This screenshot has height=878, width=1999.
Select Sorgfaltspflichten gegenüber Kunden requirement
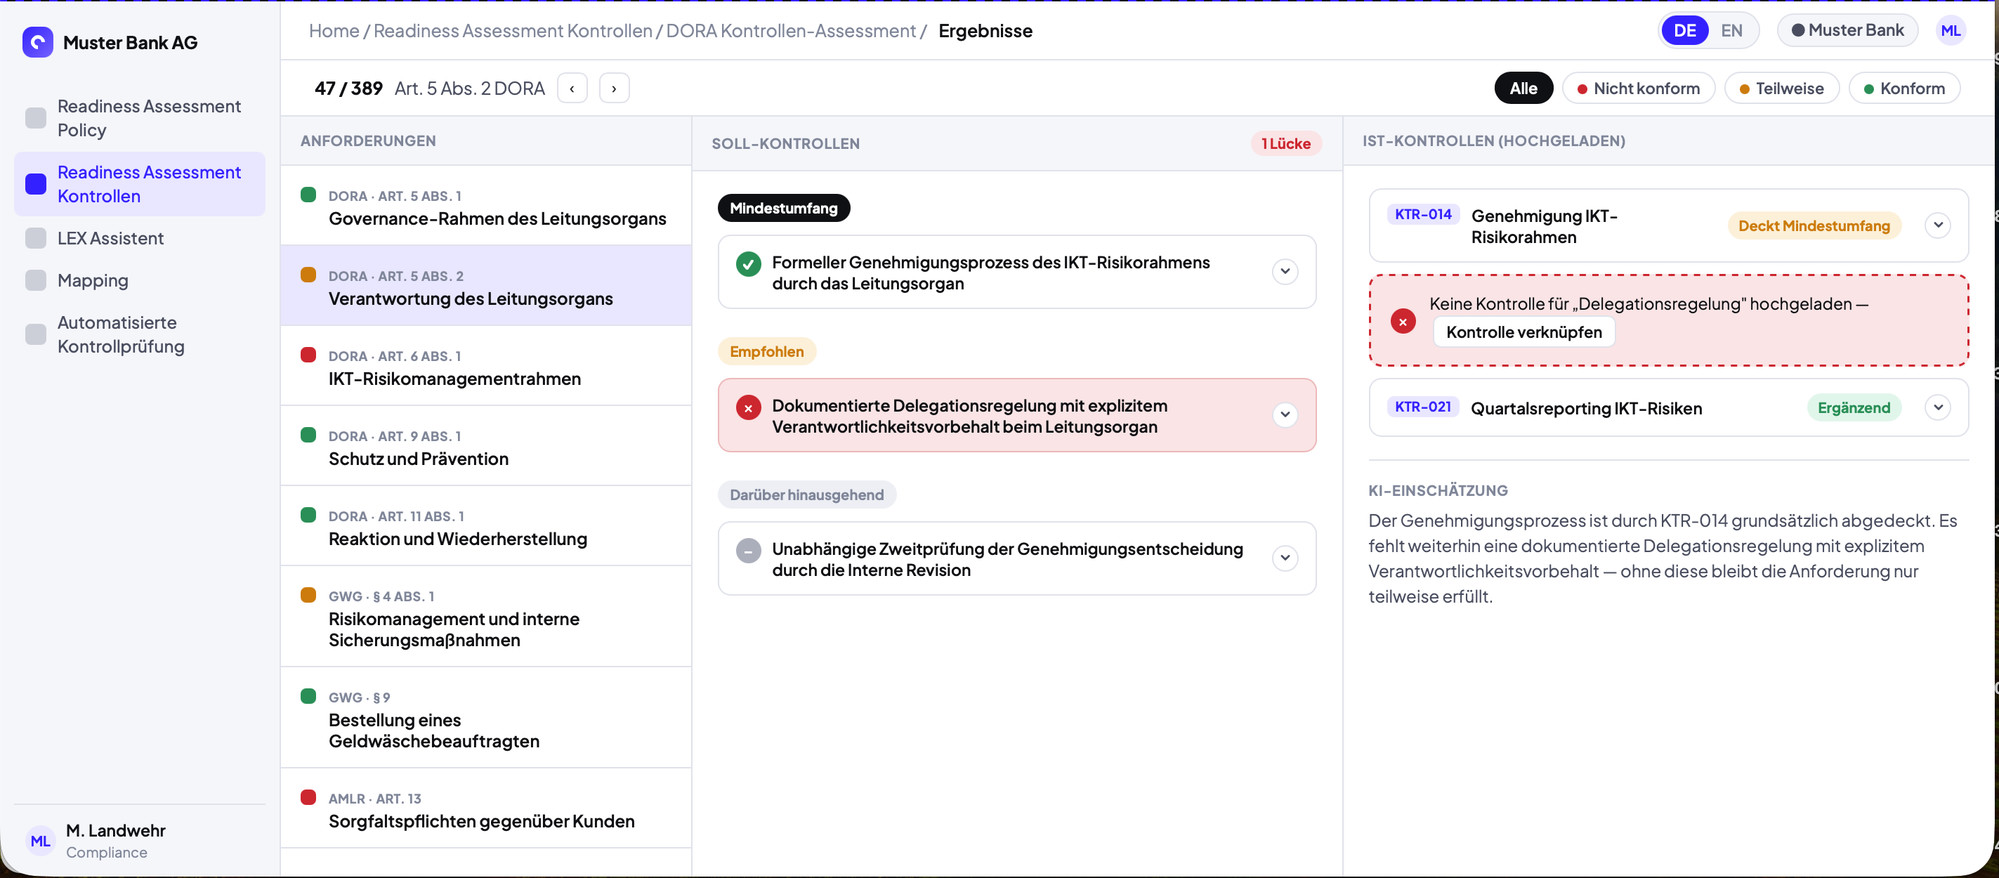486,808
